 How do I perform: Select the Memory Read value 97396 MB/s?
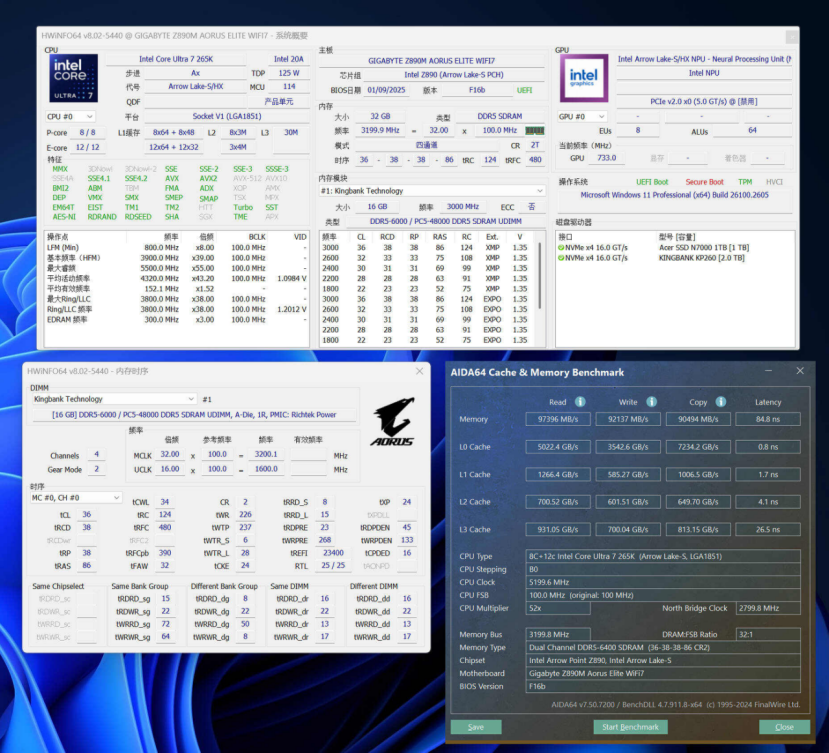pos(558,419)
